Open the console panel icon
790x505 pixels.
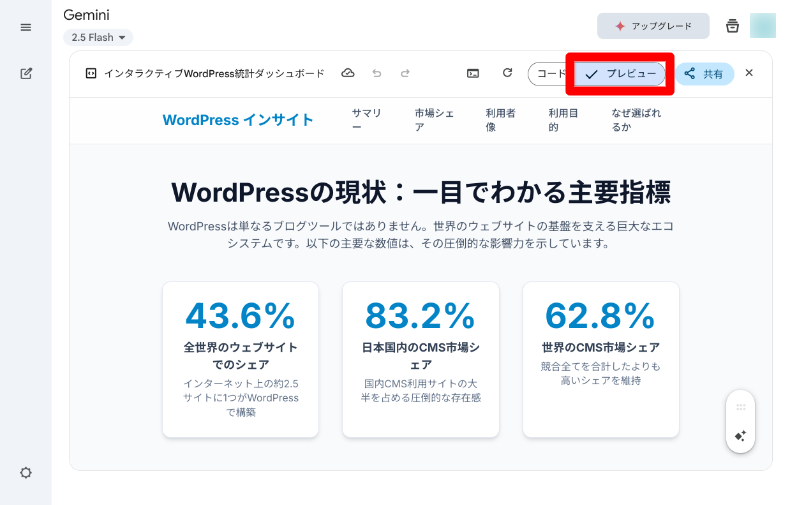[473, 74]
